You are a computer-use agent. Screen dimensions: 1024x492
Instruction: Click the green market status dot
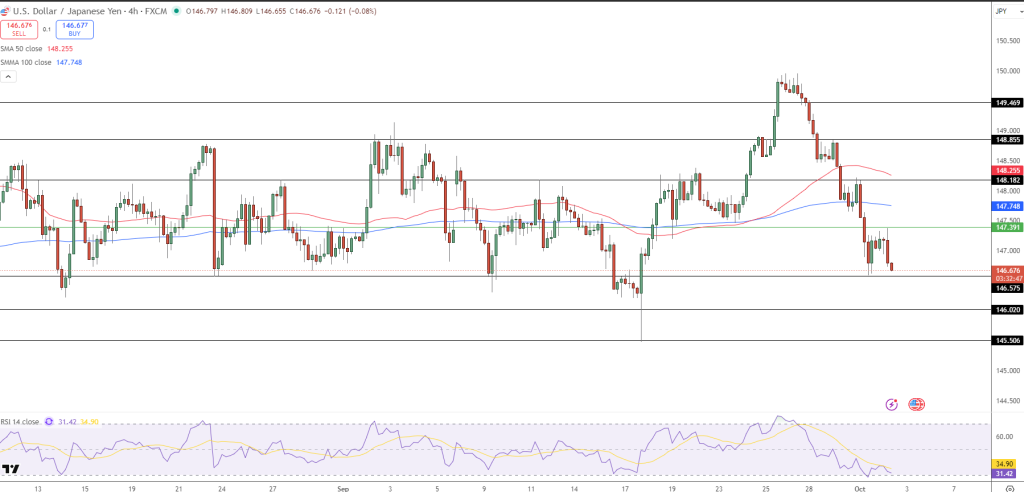pyautogui.click(x=177, y=11)
